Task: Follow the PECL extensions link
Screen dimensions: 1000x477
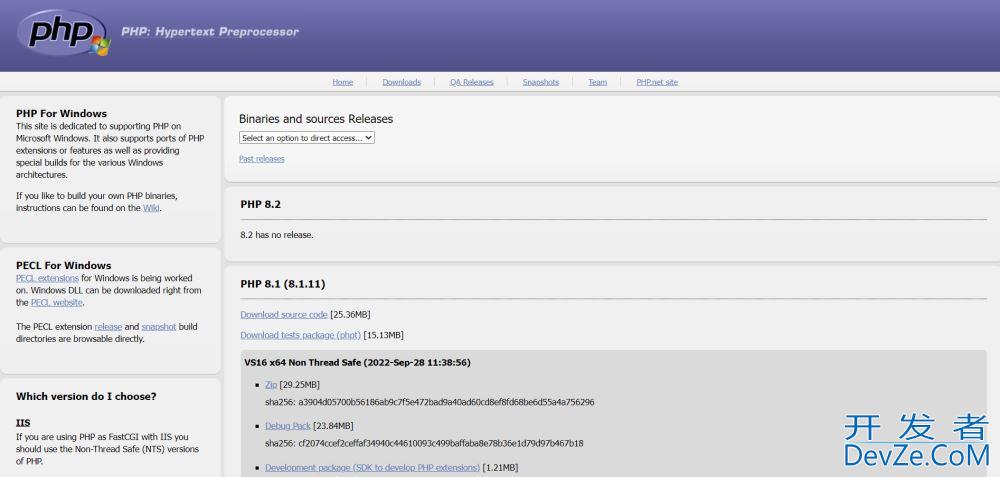Action: click(x=47, y=278)
